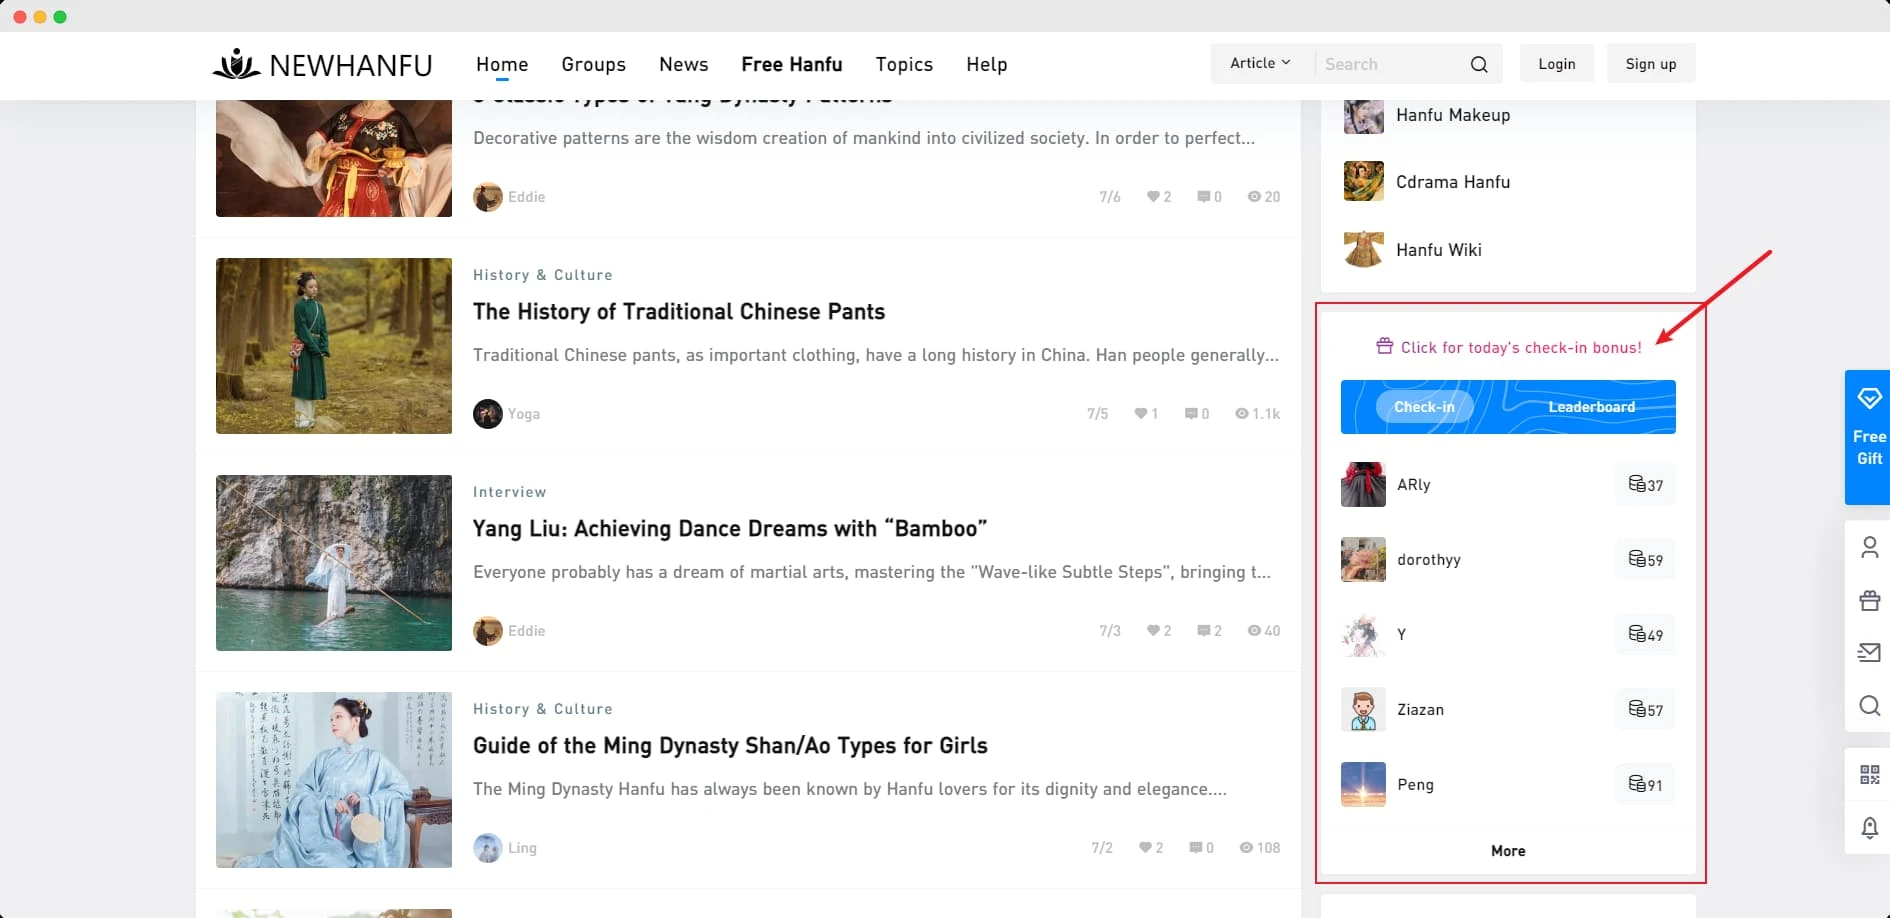Open the Free Gift side panel

(1868, 436)
